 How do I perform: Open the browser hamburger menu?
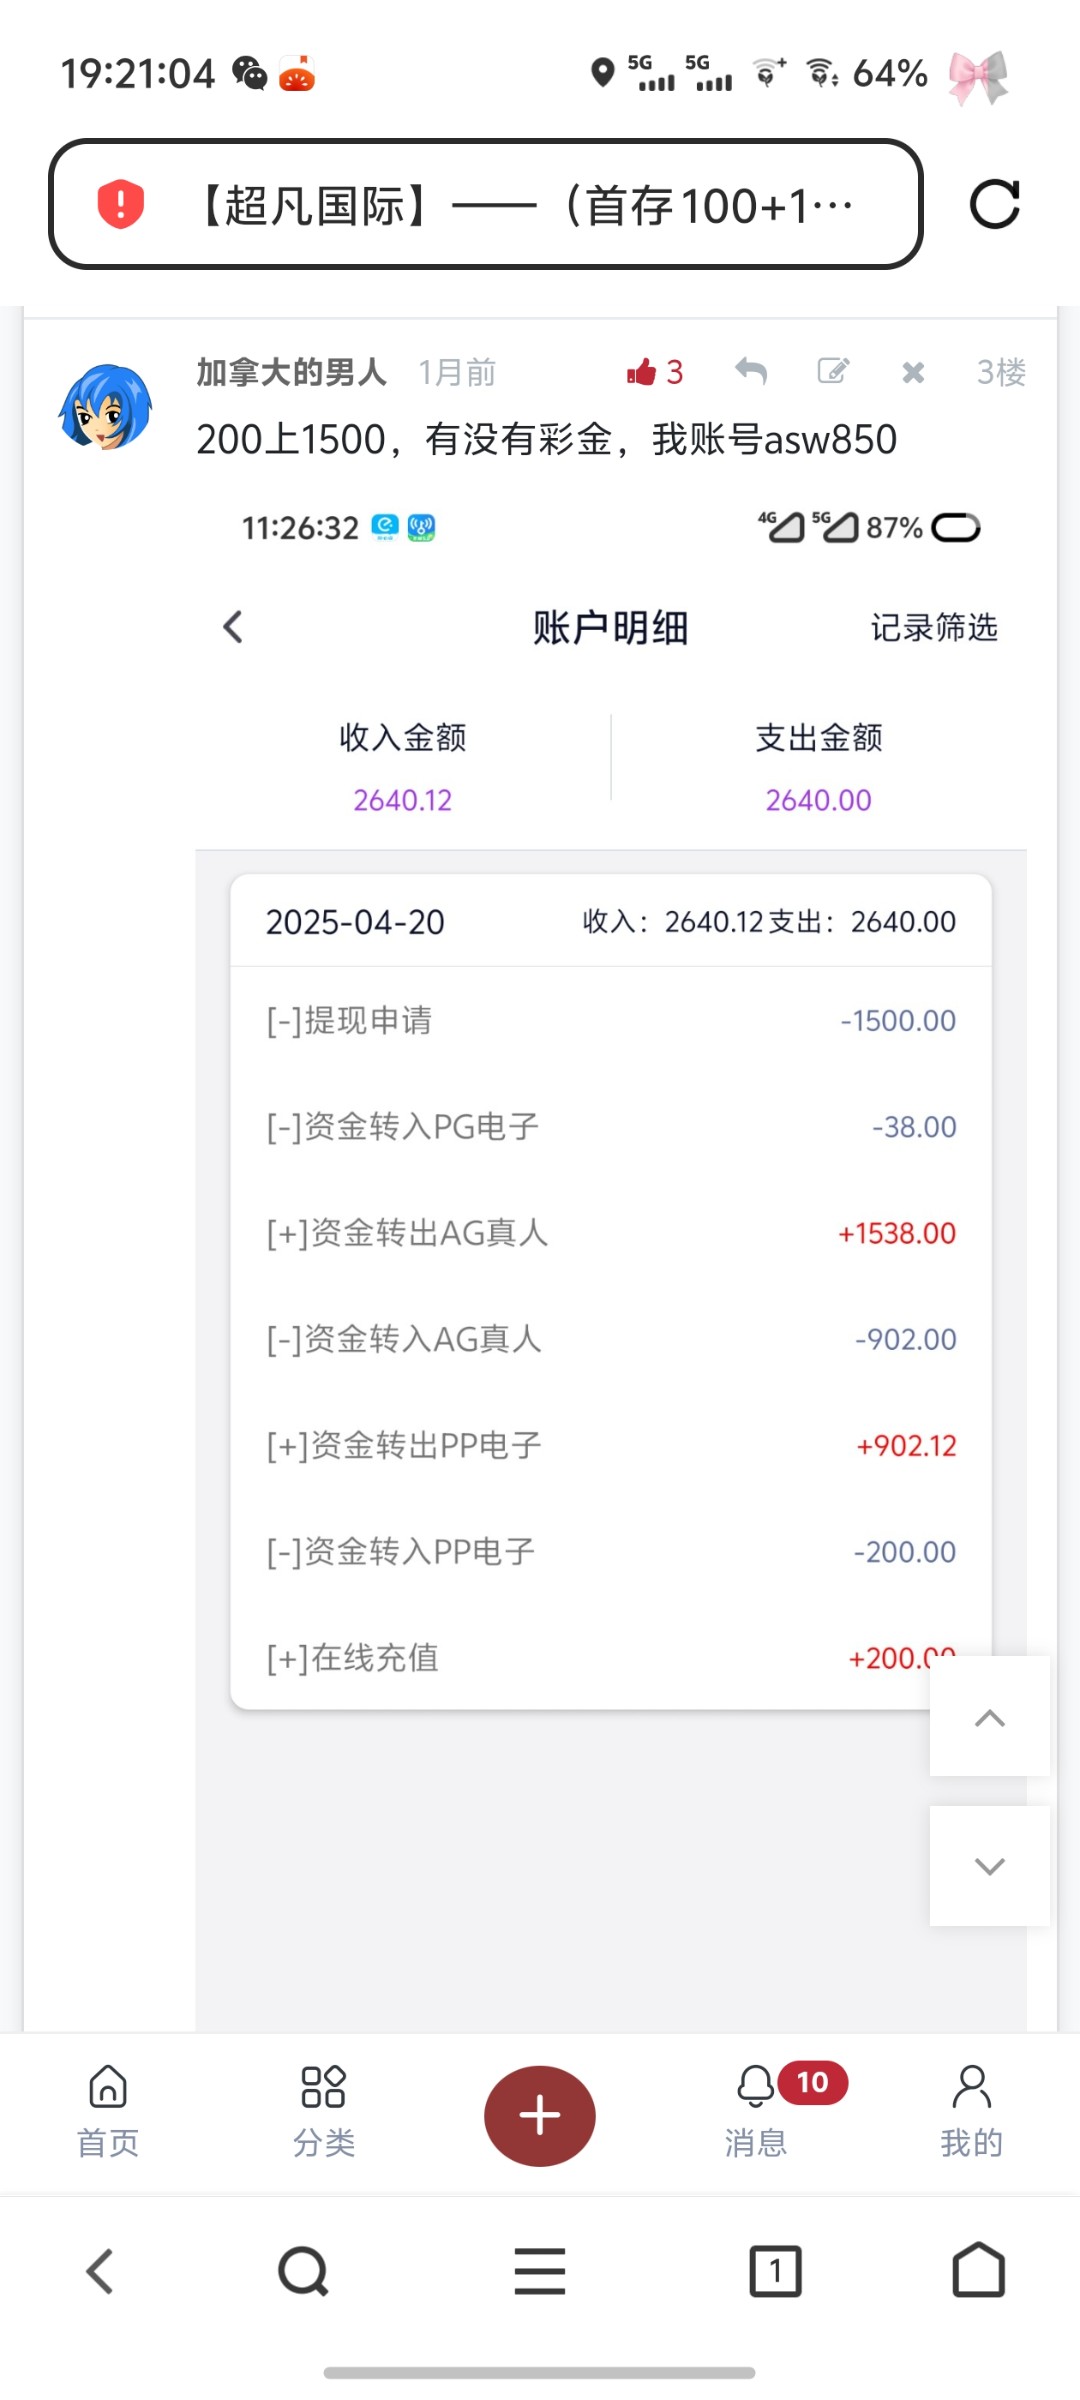click(x=540, y=2271)
